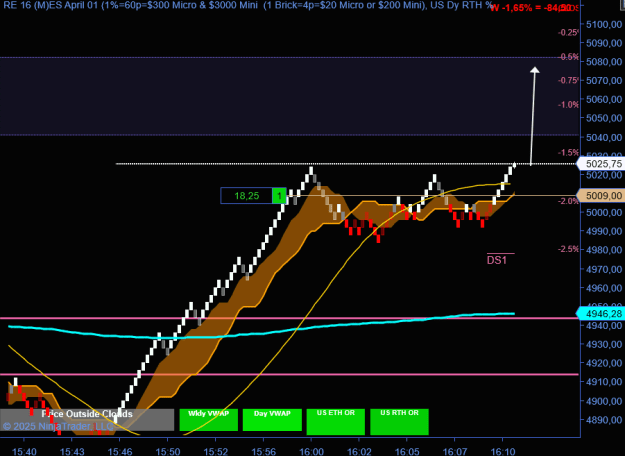The image size is (625, 456).
Task: Click the 4940,00 price axis label
Action: pyautogui.click(x=604, y=326)
